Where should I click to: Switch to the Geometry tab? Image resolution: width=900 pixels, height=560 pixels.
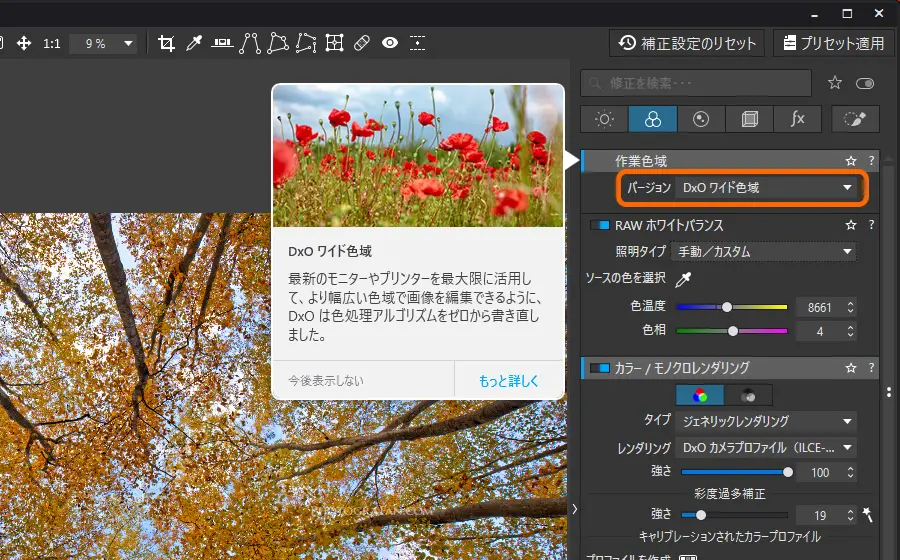[749, 119]
